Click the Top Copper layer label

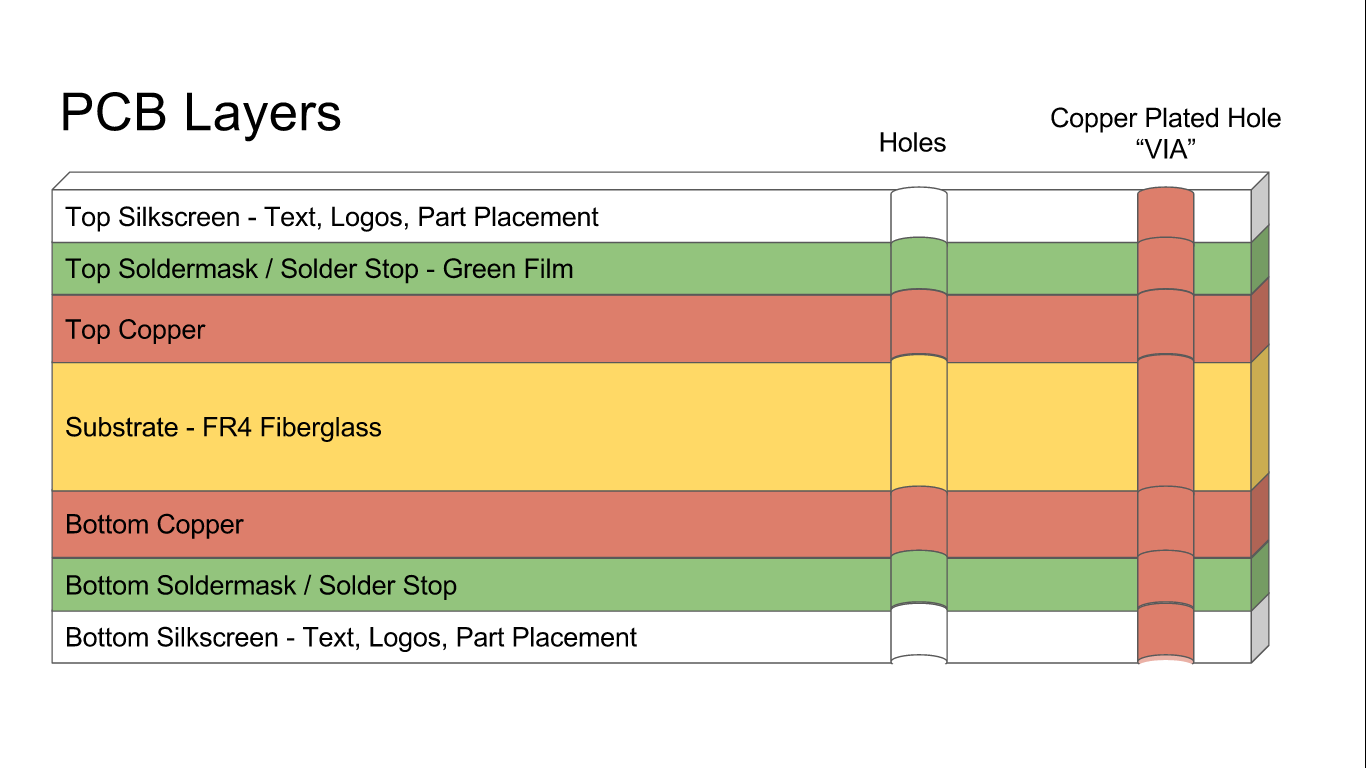pos(135,330)
